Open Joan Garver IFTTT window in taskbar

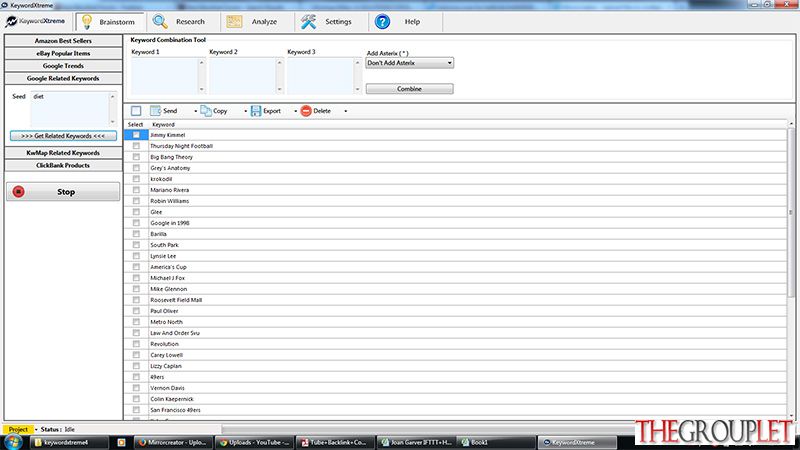416,442
